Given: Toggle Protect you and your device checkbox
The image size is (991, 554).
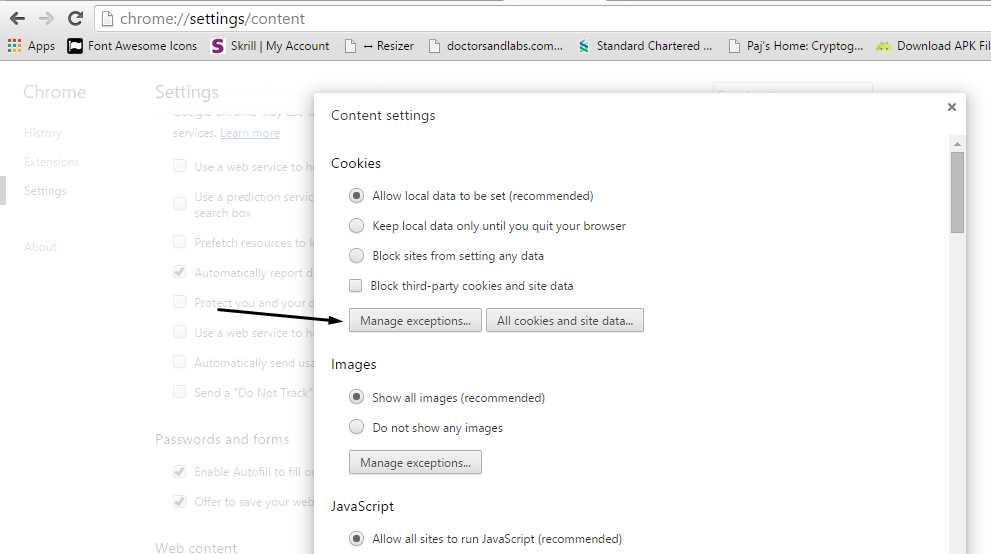Looking at the screenshot, I should pos(179,302).
